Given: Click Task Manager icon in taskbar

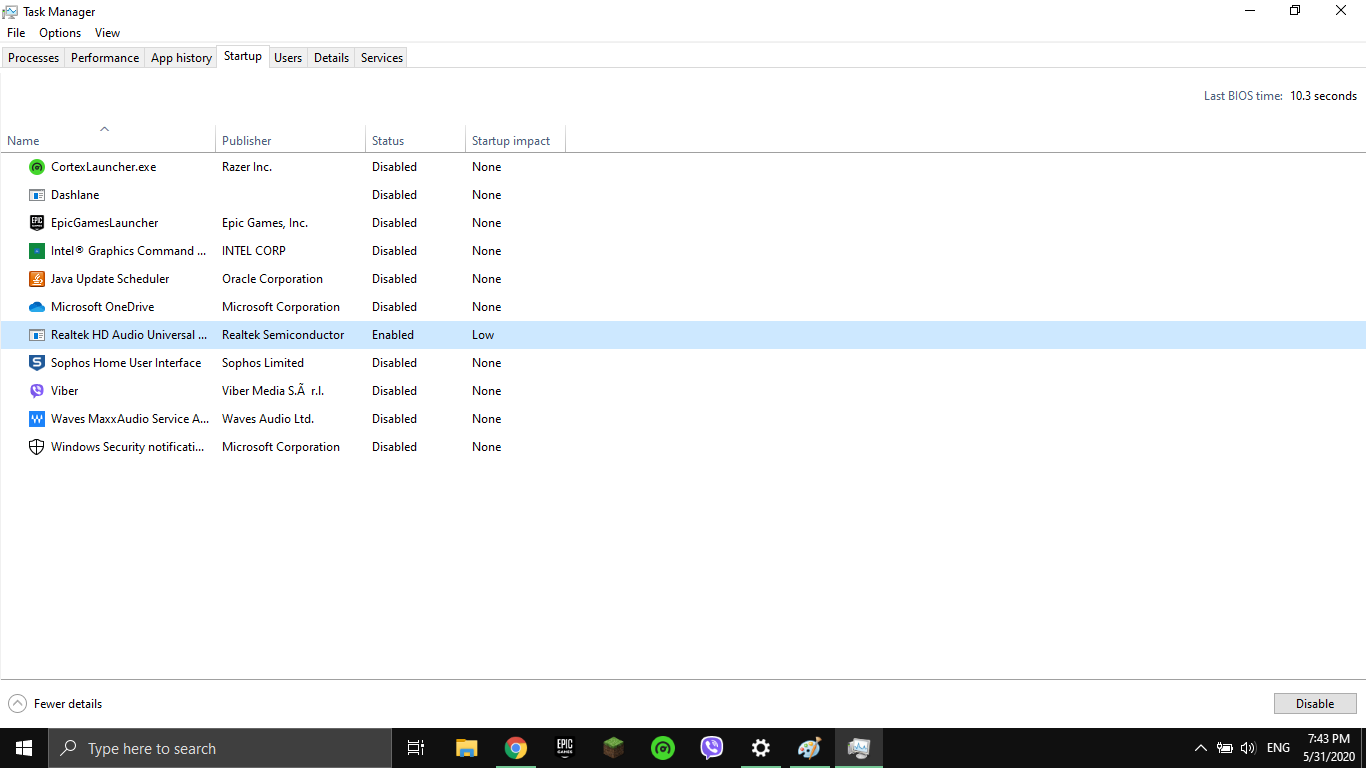Looking at the screenshot, I should point(858,748).
